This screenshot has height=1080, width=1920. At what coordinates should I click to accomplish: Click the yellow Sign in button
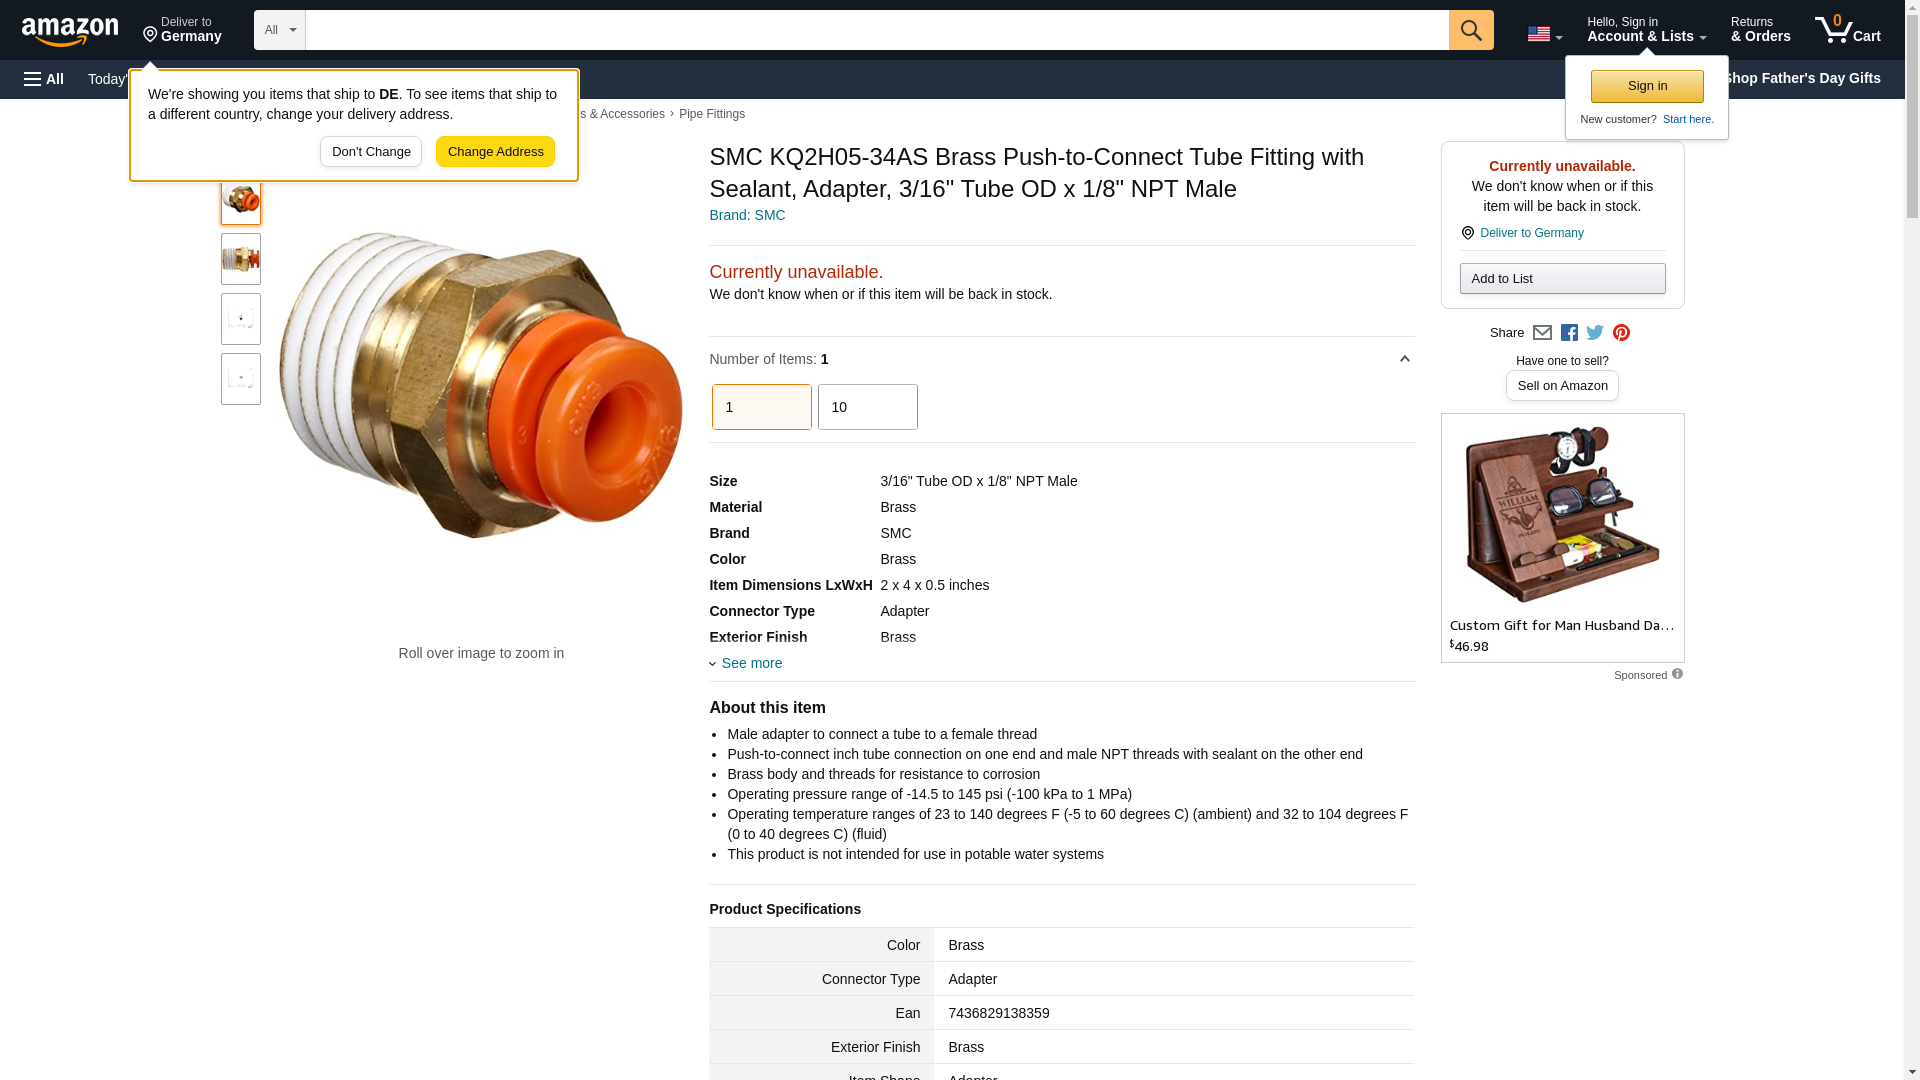[x=1647, y=86]
